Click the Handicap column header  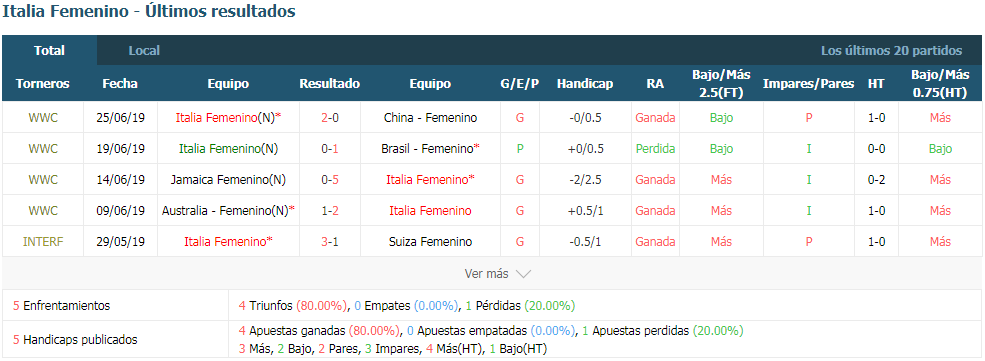585,84
